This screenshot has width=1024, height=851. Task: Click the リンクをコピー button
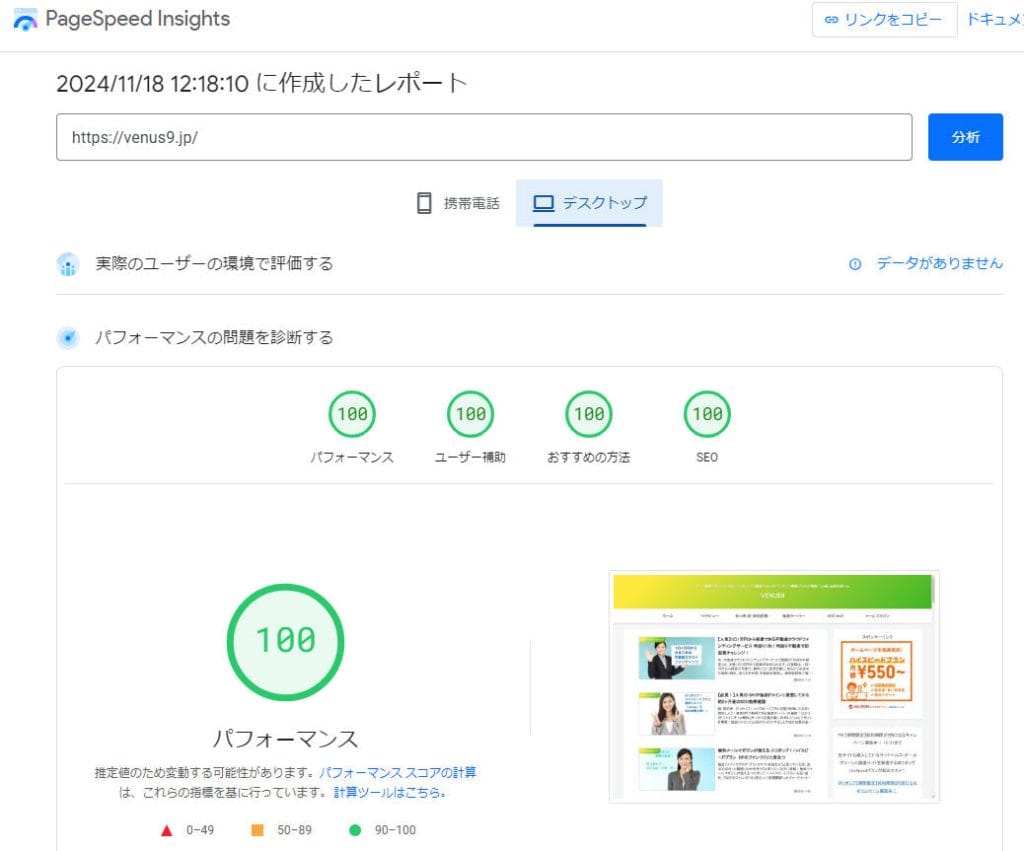click(884, 20)
